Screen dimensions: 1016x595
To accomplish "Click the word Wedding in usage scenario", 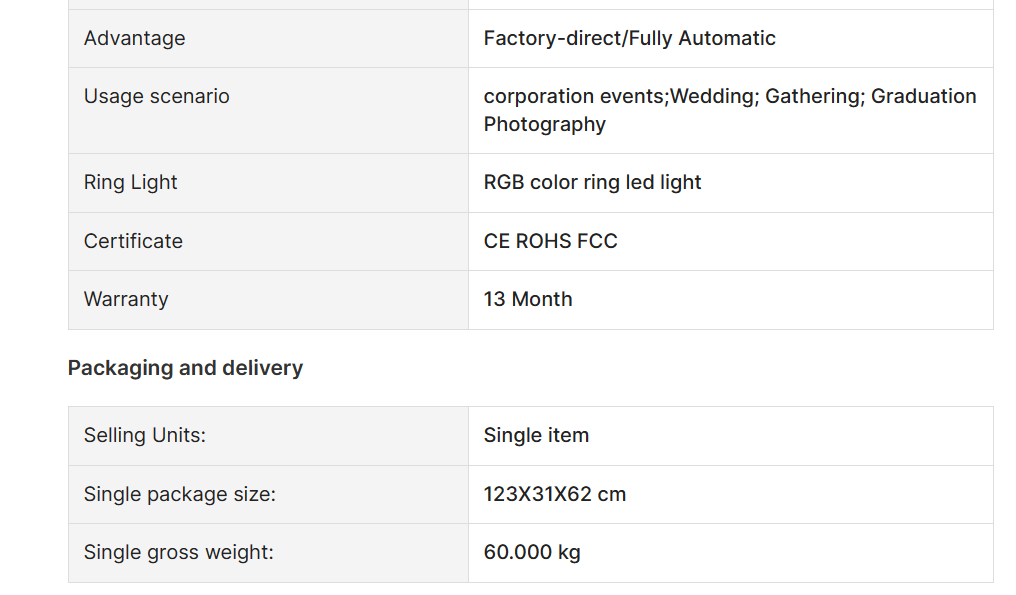I will pyautogui.click(x=713, y=97).
